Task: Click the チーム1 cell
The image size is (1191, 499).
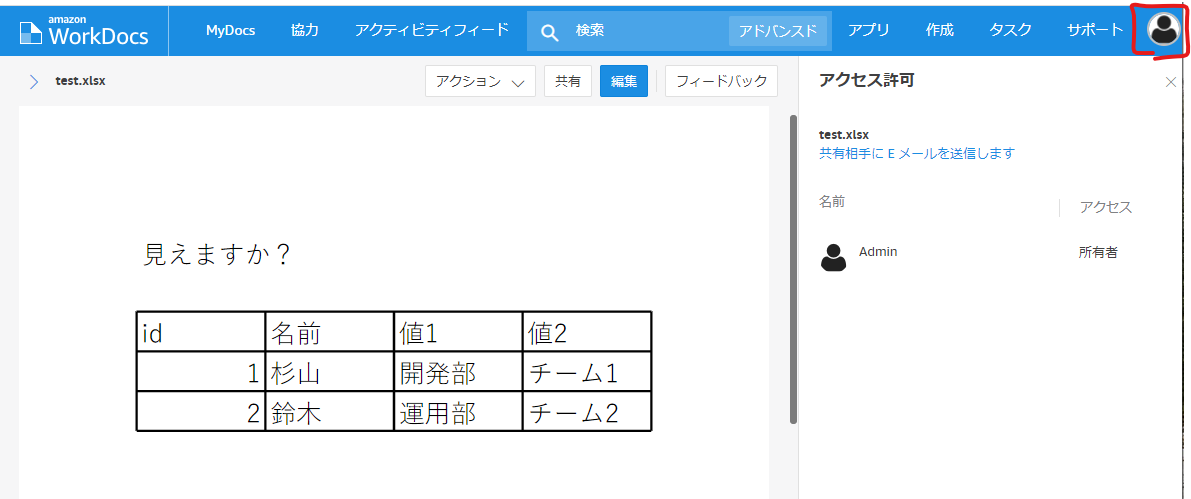Action: coord(587,372)
